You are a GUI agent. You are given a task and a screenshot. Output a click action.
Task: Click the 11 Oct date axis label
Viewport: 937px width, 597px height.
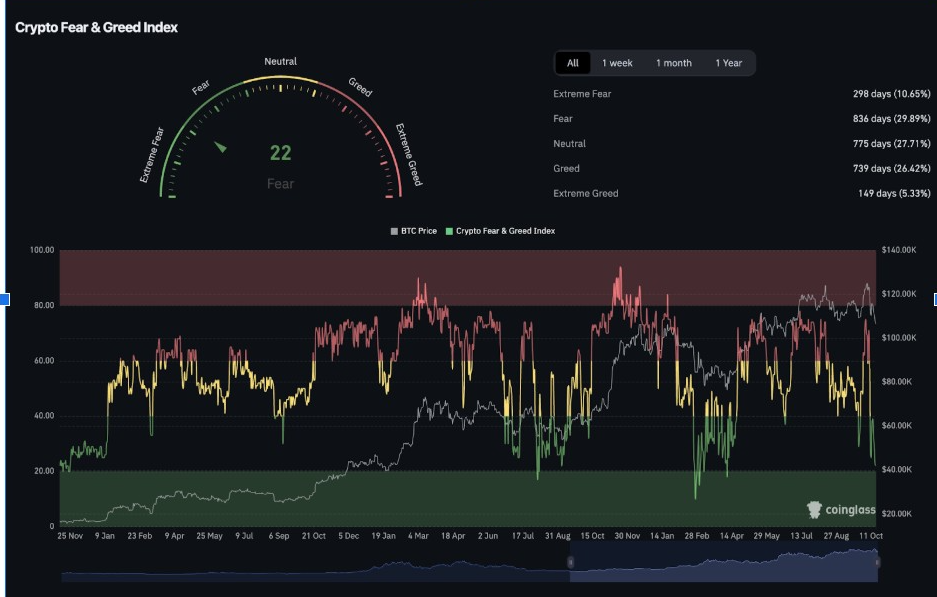[871, 536]
